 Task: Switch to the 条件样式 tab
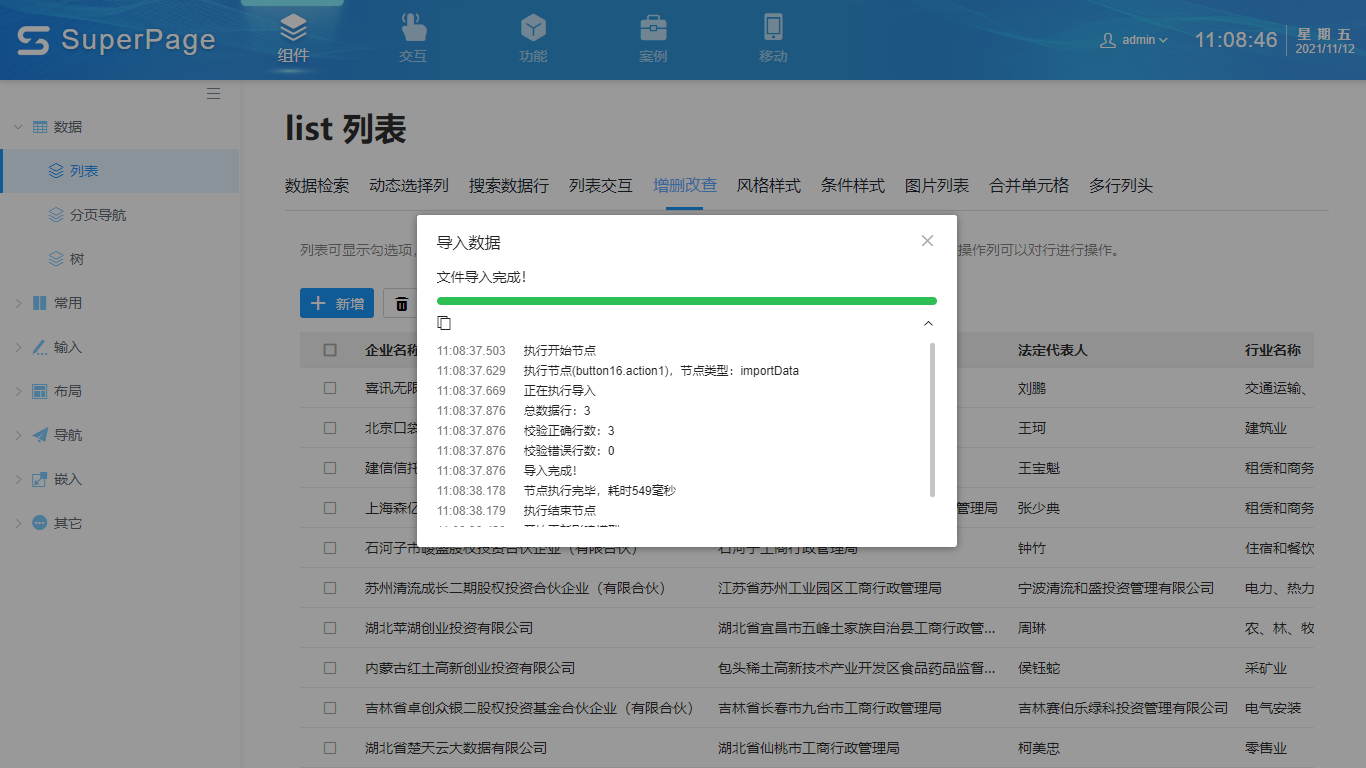coord(853,186)
